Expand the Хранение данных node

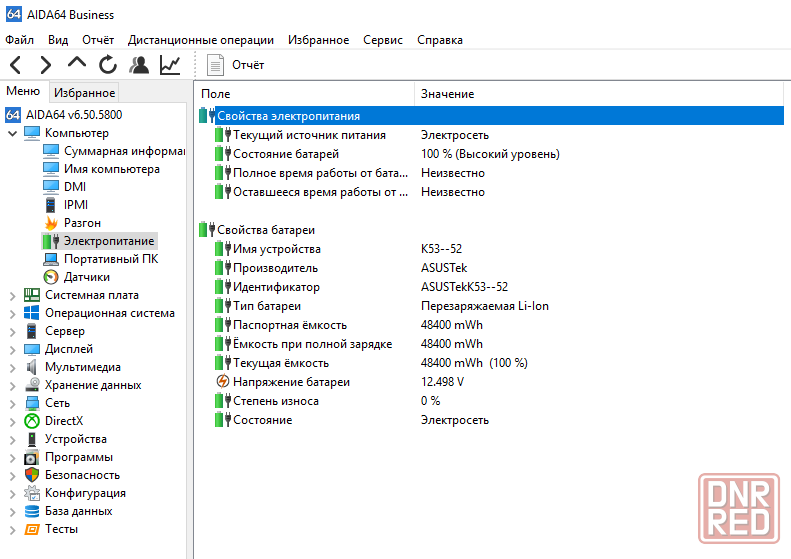coord(12,385)
